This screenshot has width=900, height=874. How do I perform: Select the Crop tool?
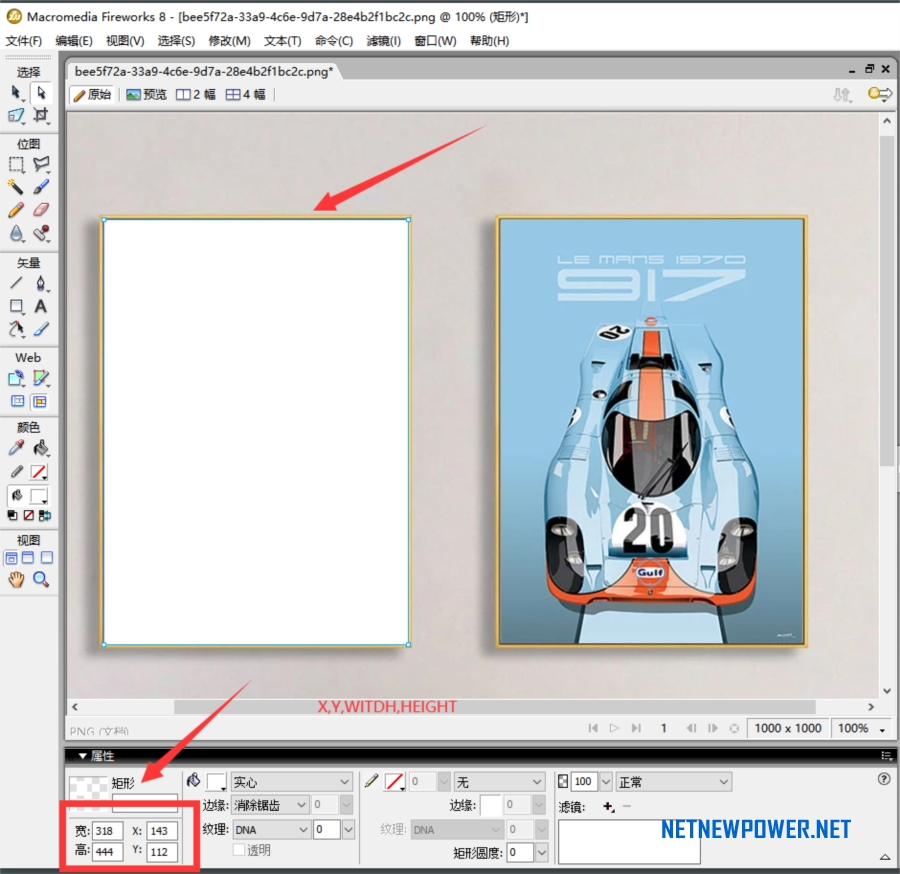point(40,115)
